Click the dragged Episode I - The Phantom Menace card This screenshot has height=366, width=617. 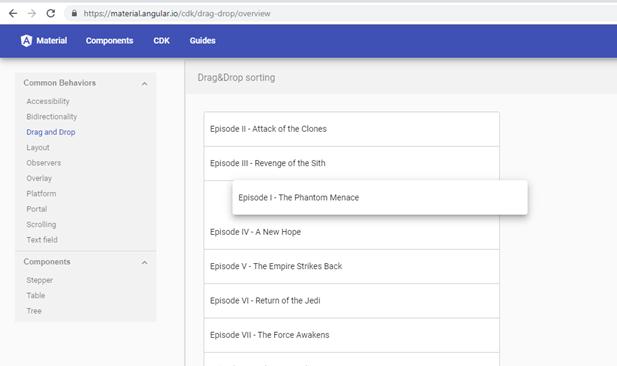click(x=380, y=198)
